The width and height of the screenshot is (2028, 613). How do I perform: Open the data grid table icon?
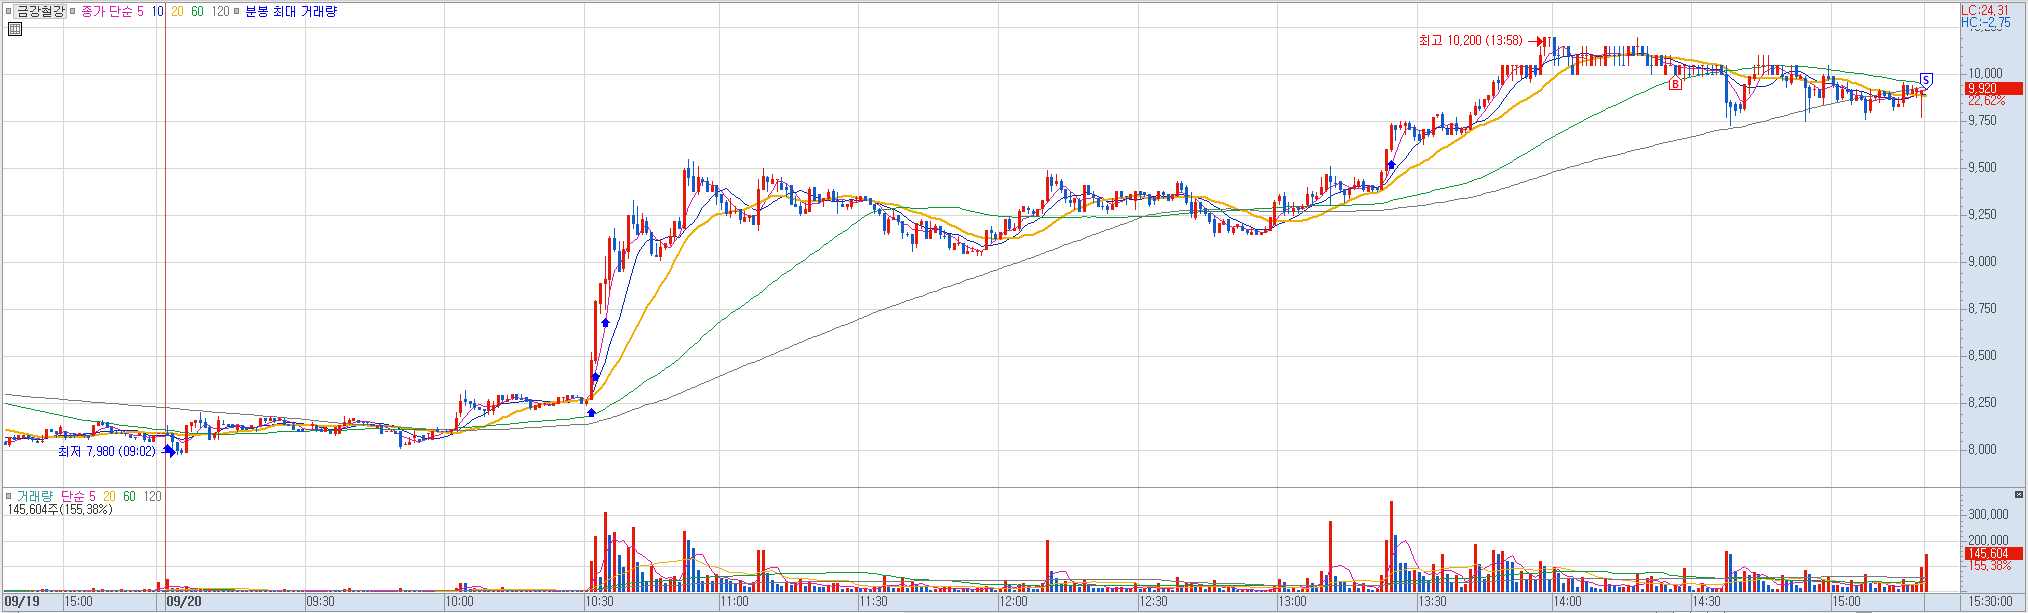[14, 29]
